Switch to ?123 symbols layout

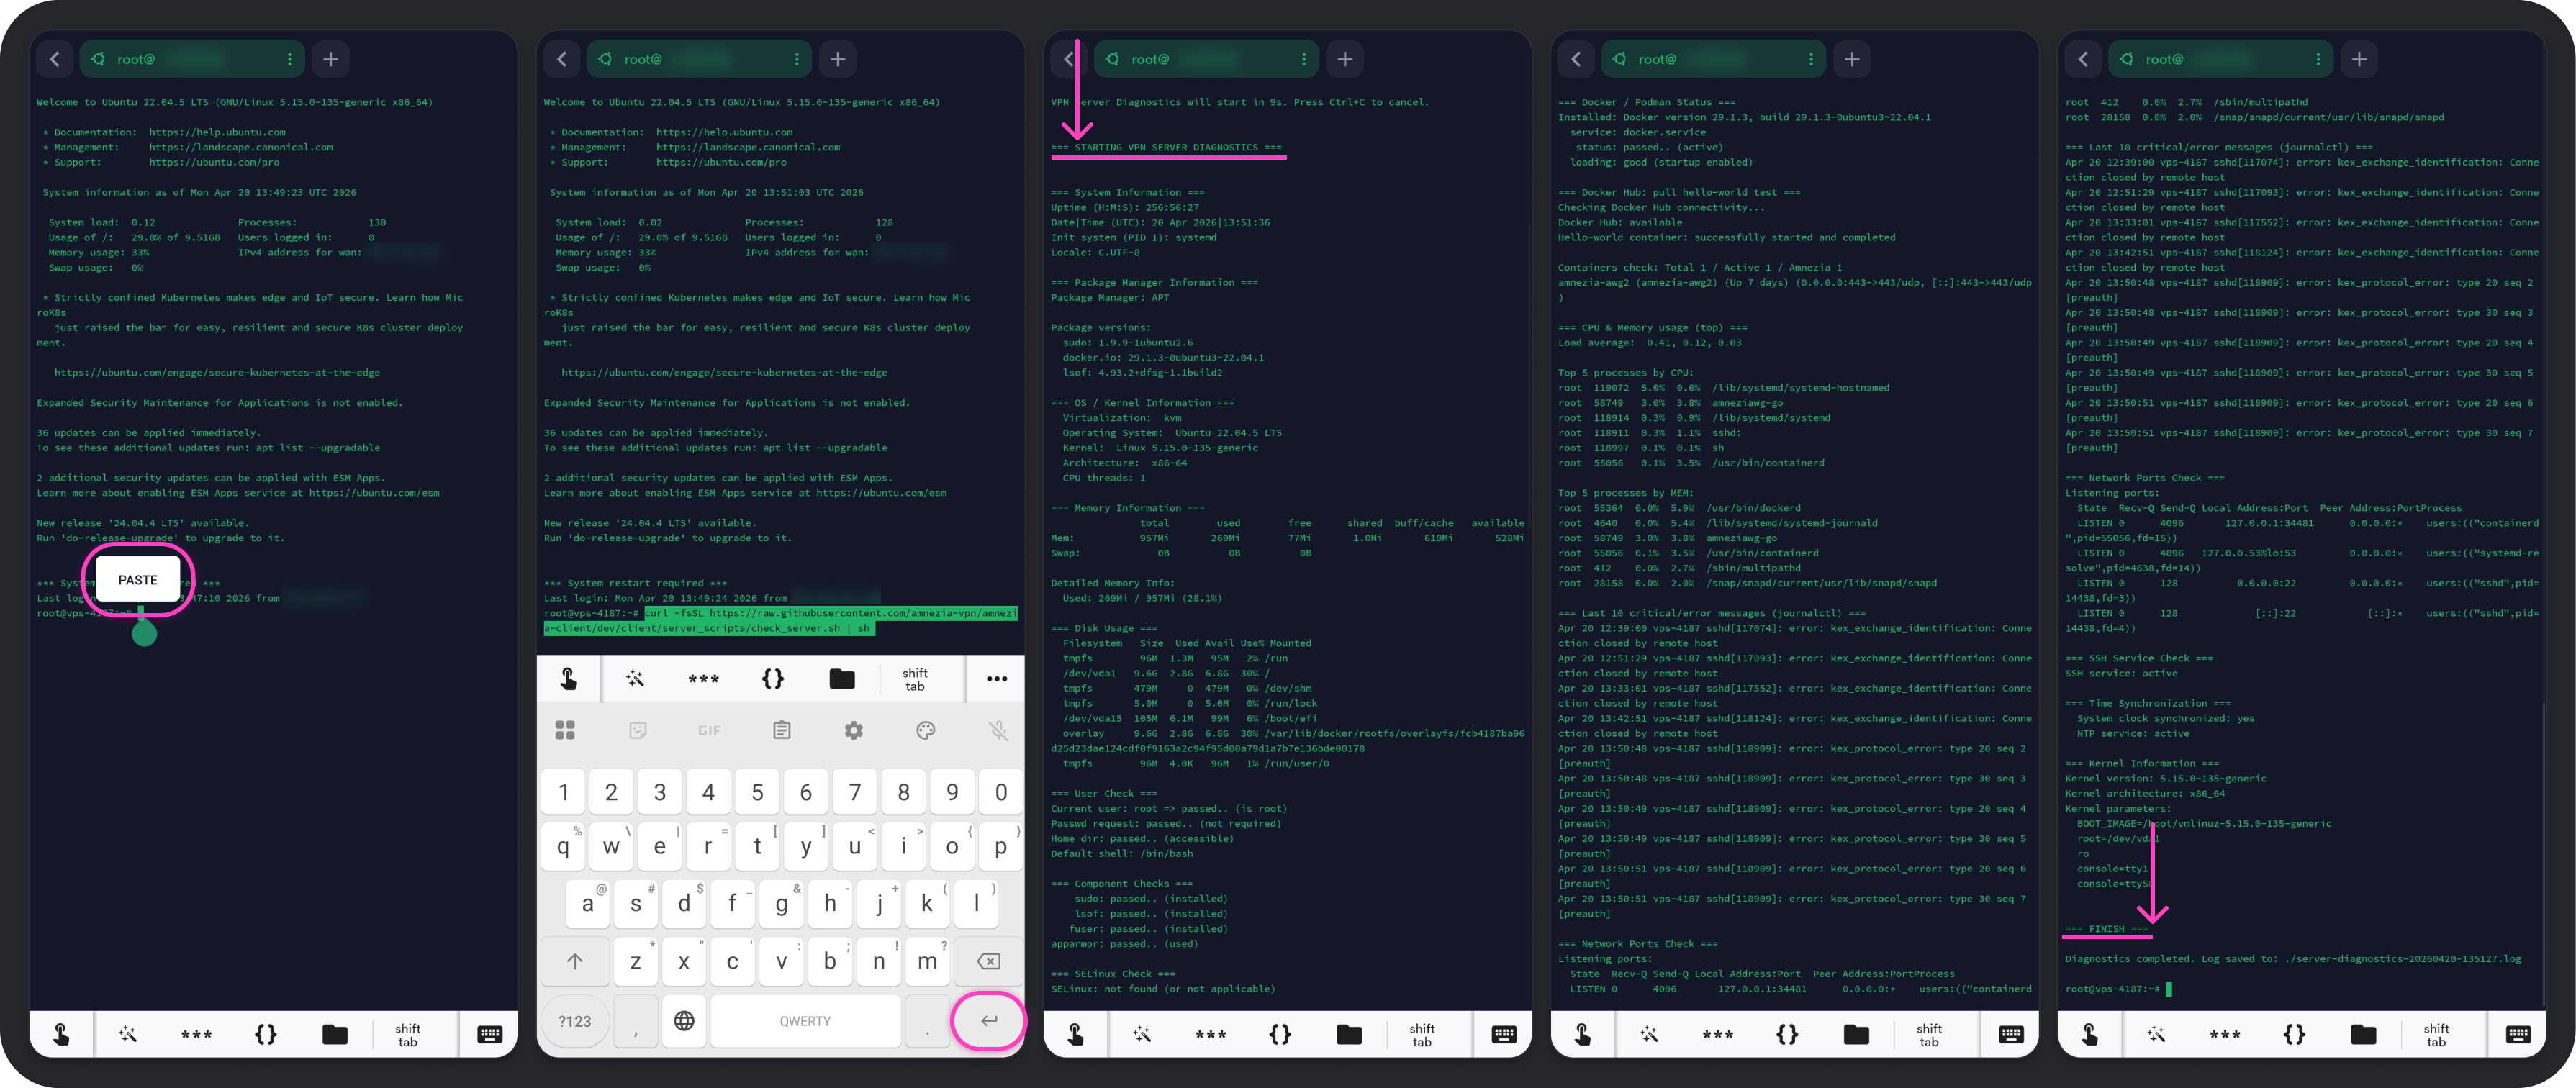[575, 1021]
